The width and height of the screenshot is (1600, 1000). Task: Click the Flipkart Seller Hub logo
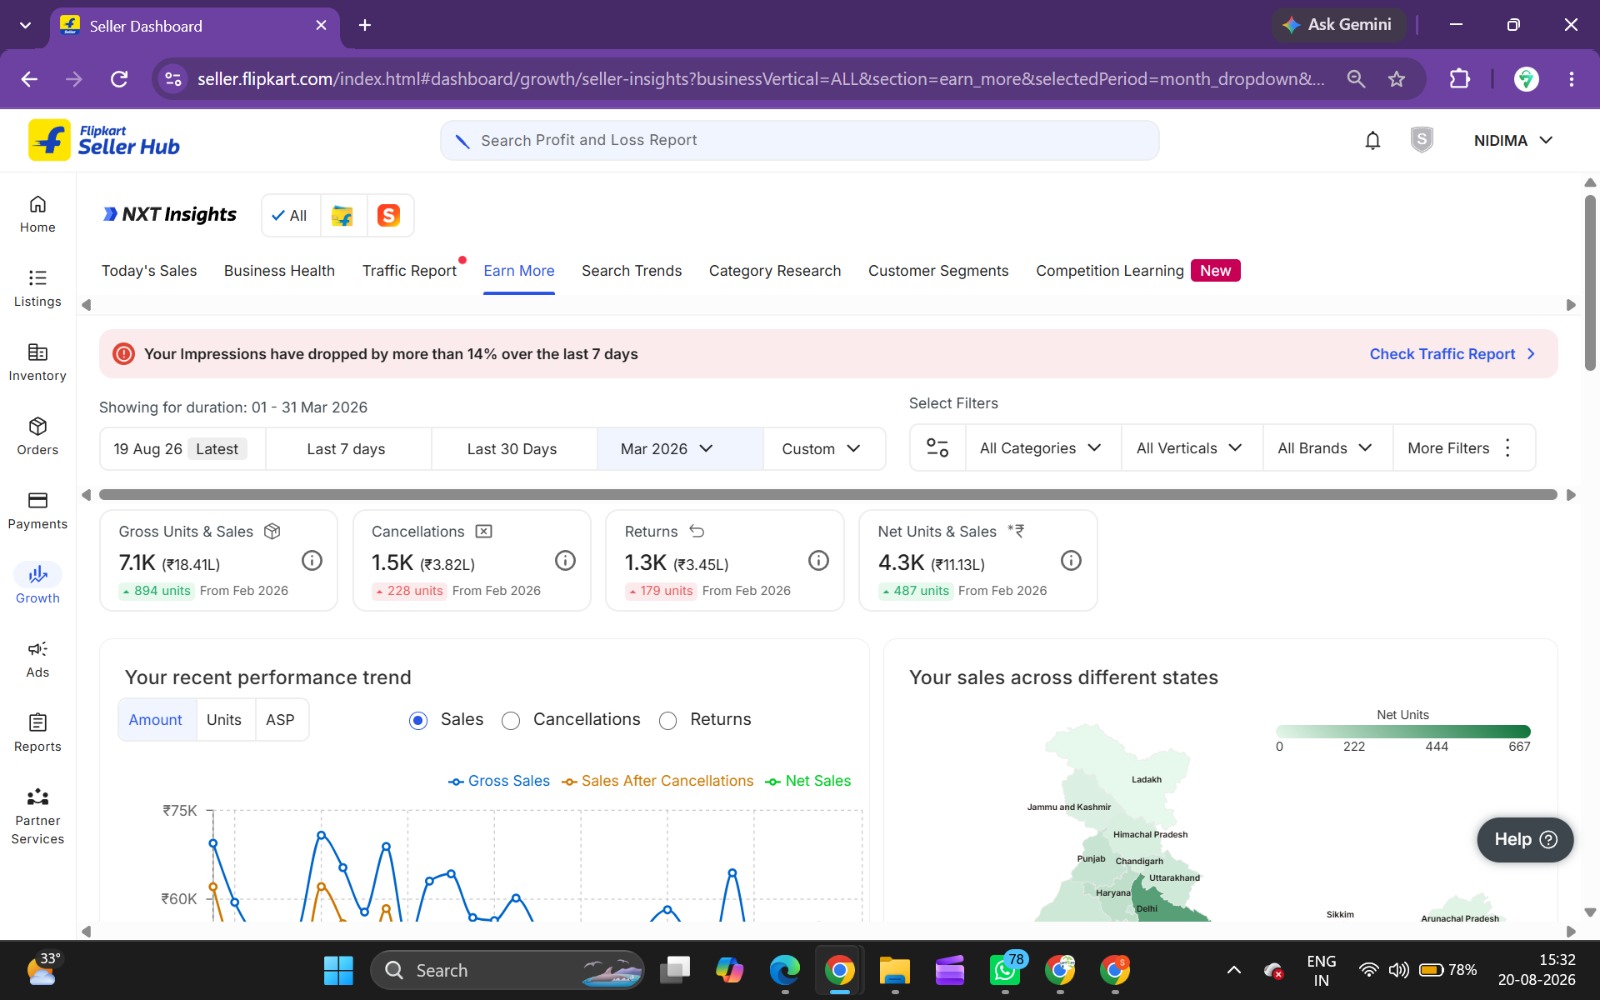pyautogui.click(x=104, y=140)
